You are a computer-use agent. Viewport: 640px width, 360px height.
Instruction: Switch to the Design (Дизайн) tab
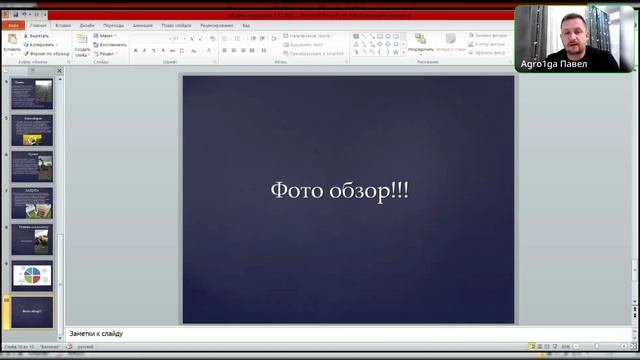[87, 25]
